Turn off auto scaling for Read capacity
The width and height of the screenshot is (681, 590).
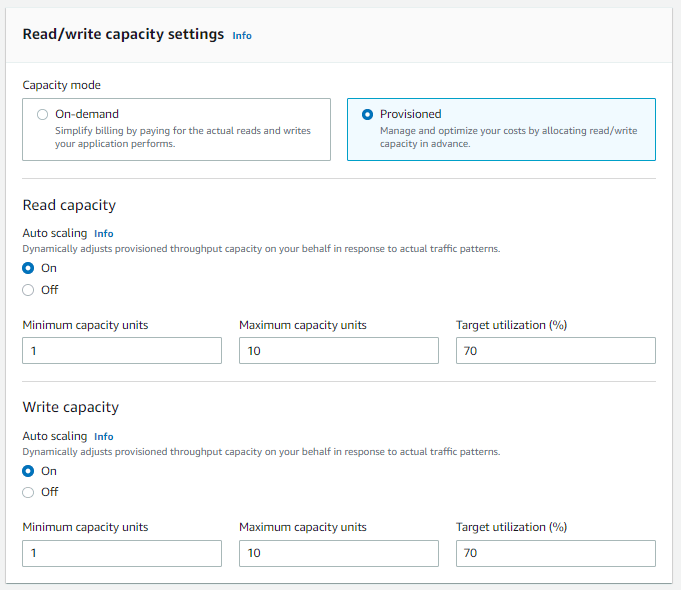coord(29,290)
